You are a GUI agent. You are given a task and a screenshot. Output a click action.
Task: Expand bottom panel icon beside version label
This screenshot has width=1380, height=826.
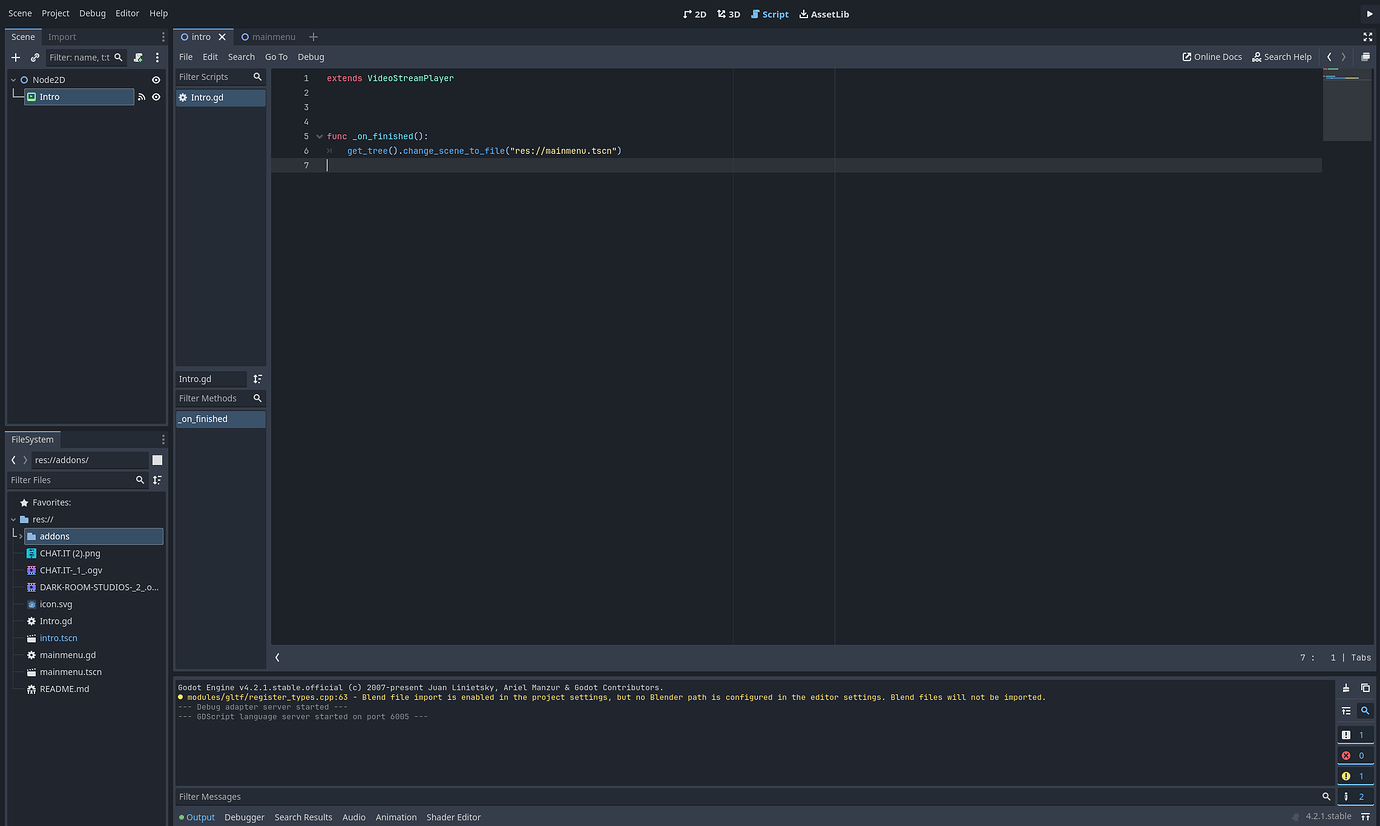click(1365, 817)
